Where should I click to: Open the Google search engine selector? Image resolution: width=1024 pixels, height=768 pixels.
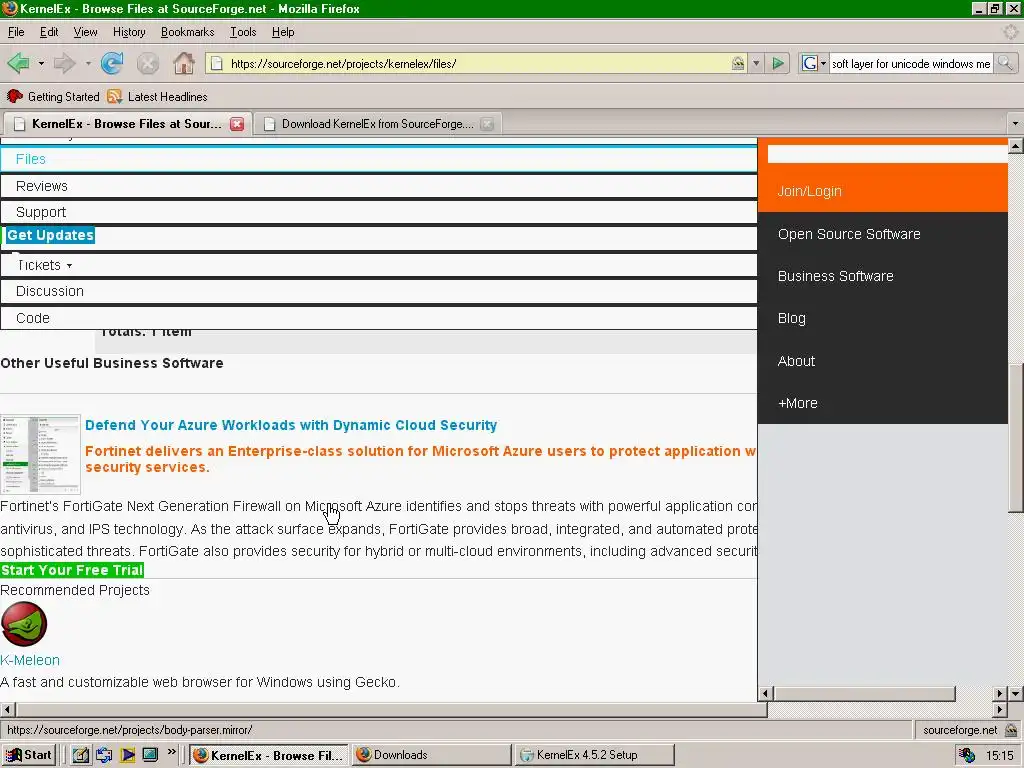[814, 63]
